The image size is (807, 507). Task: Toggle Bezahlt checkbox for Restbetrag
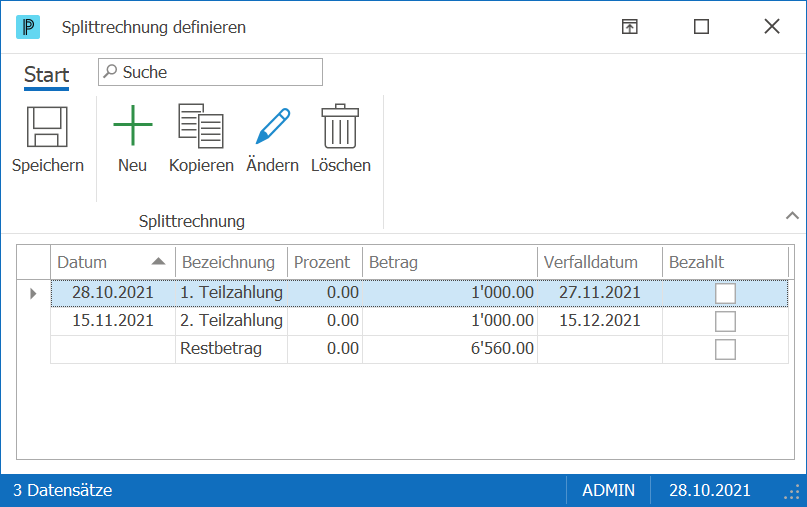[725, 349]
